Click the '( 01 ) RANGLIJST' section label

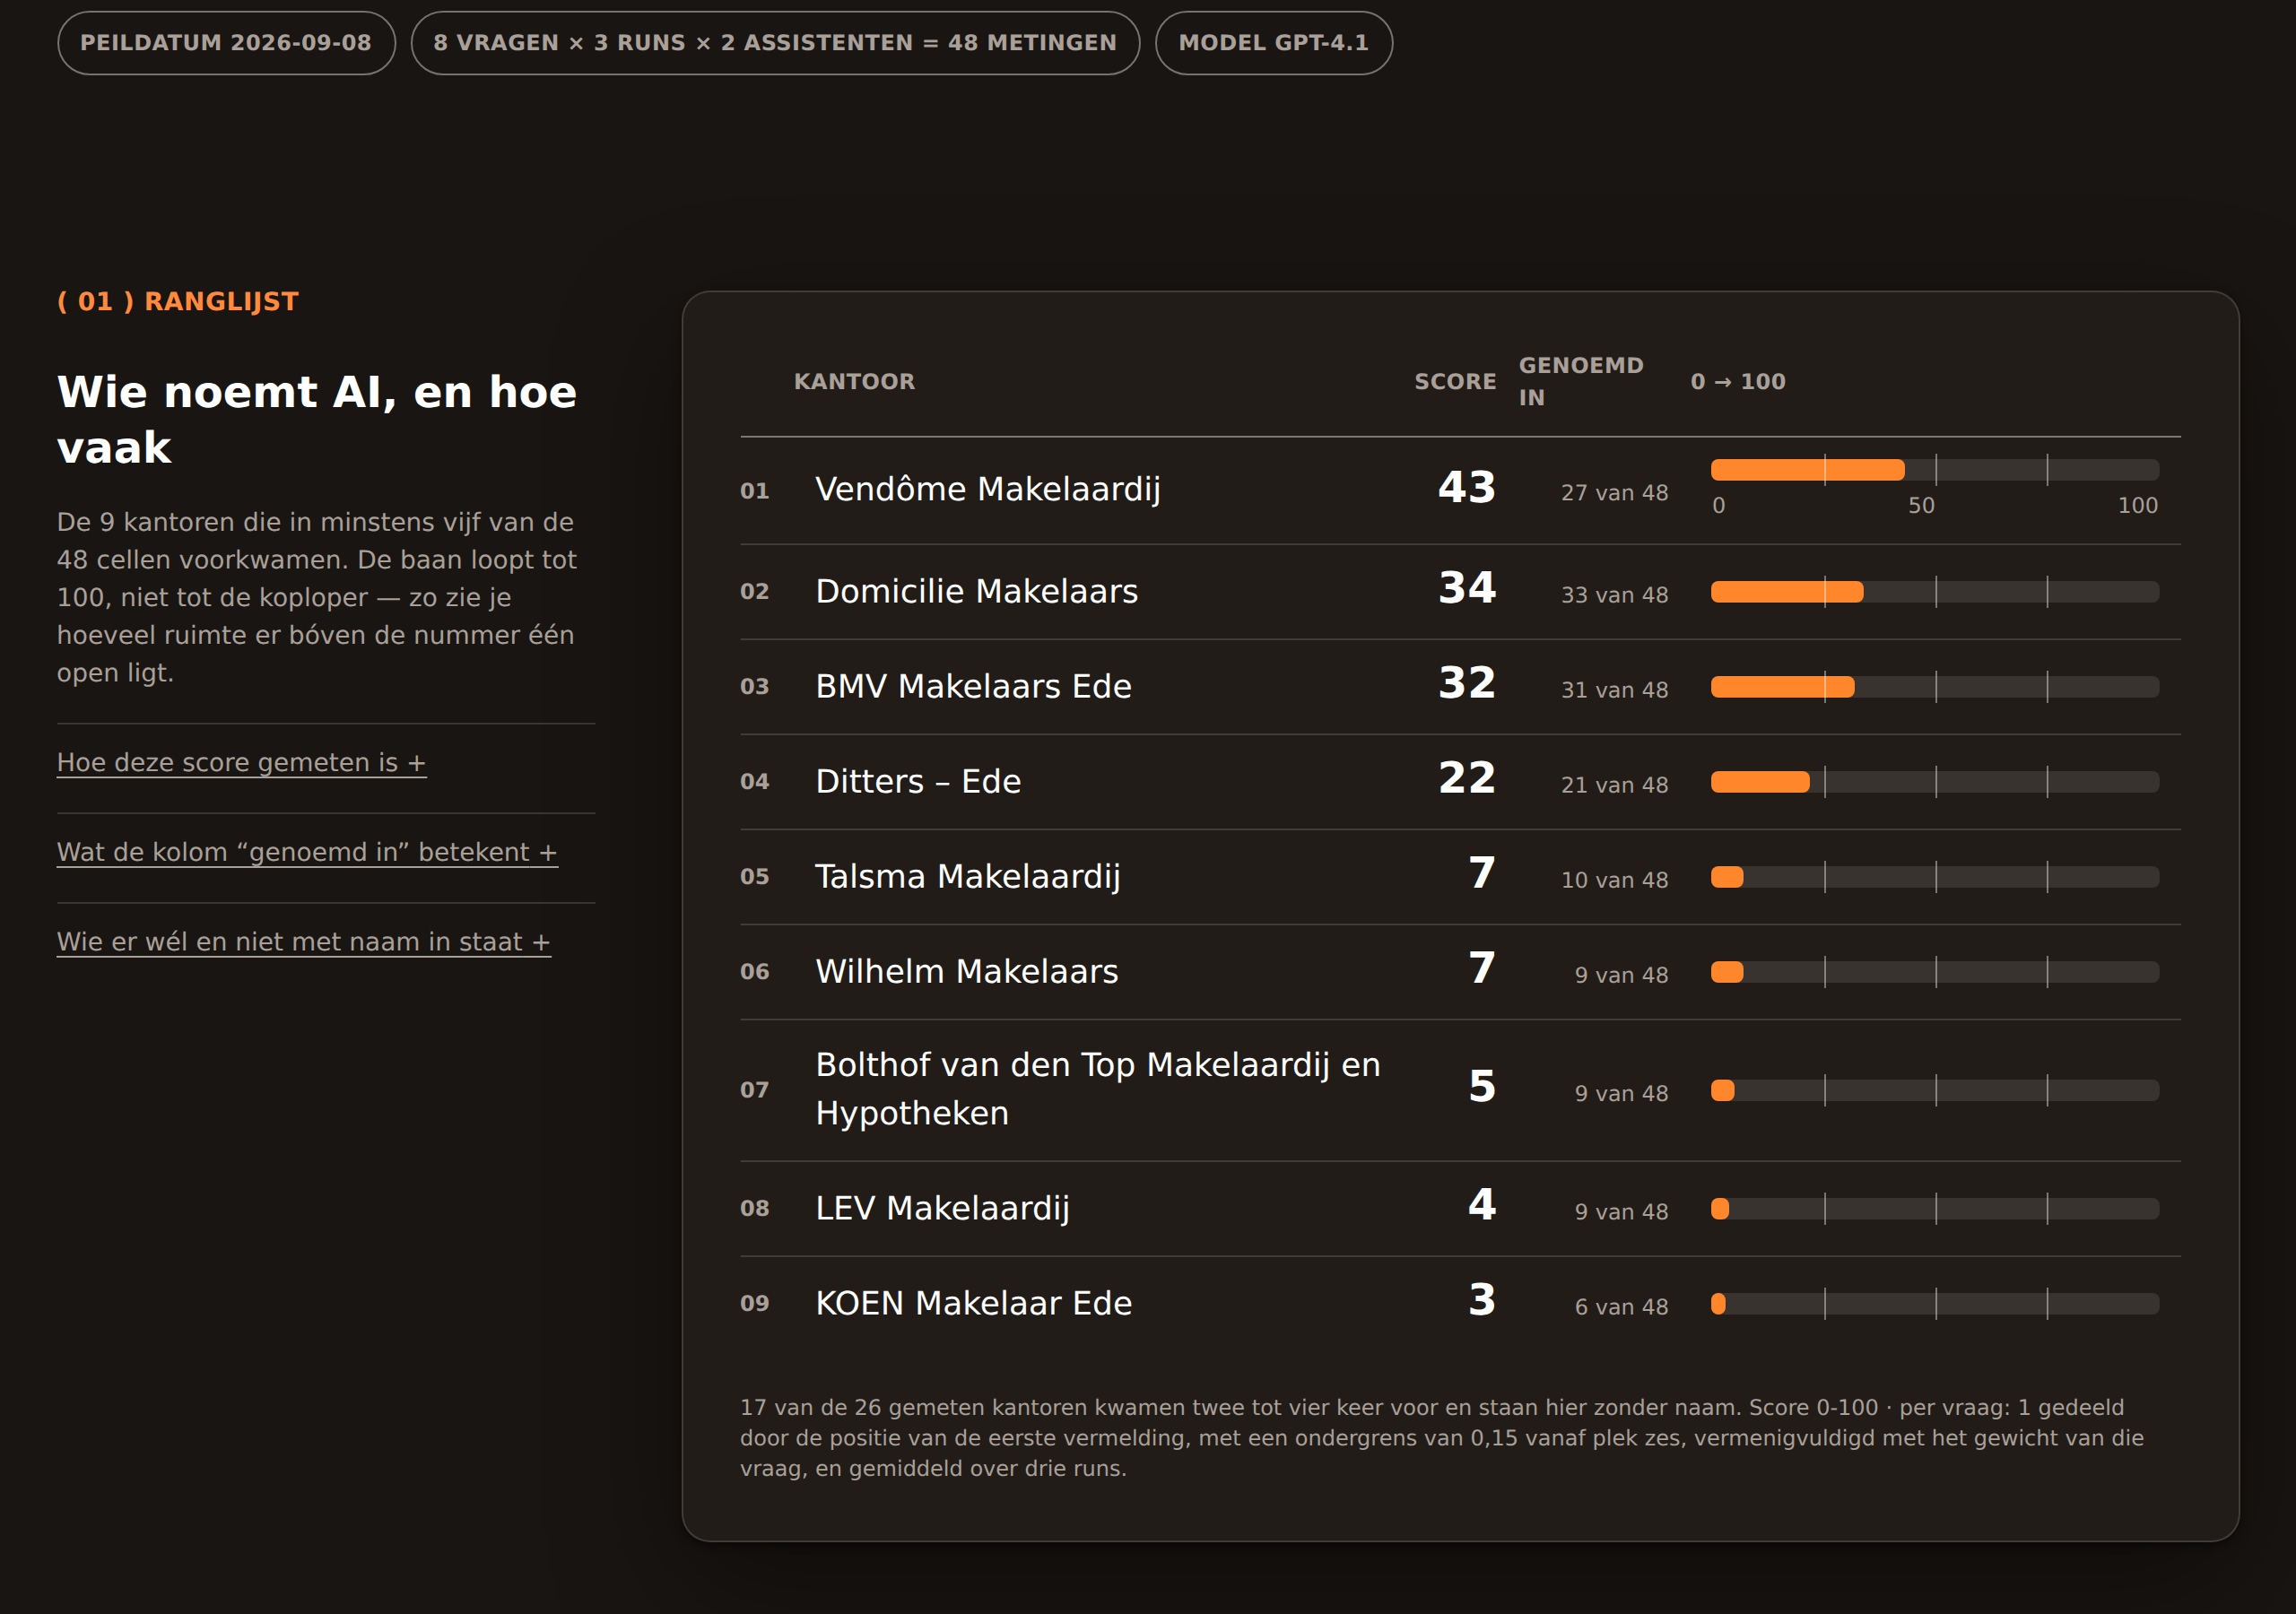pyautogui.click(x=178, y=301)
